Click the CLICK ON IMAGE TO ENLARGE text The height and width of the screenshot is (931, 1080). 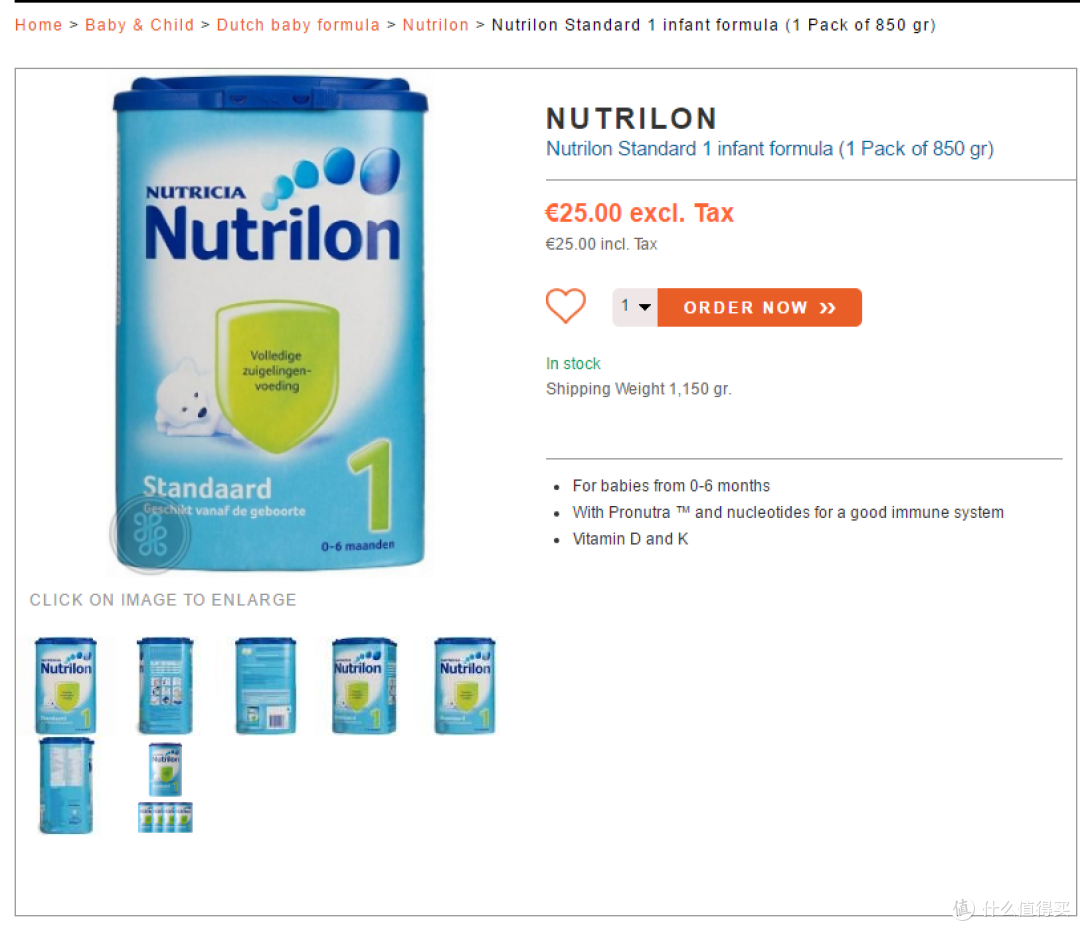pyautogui.click(x=163, y=600)
